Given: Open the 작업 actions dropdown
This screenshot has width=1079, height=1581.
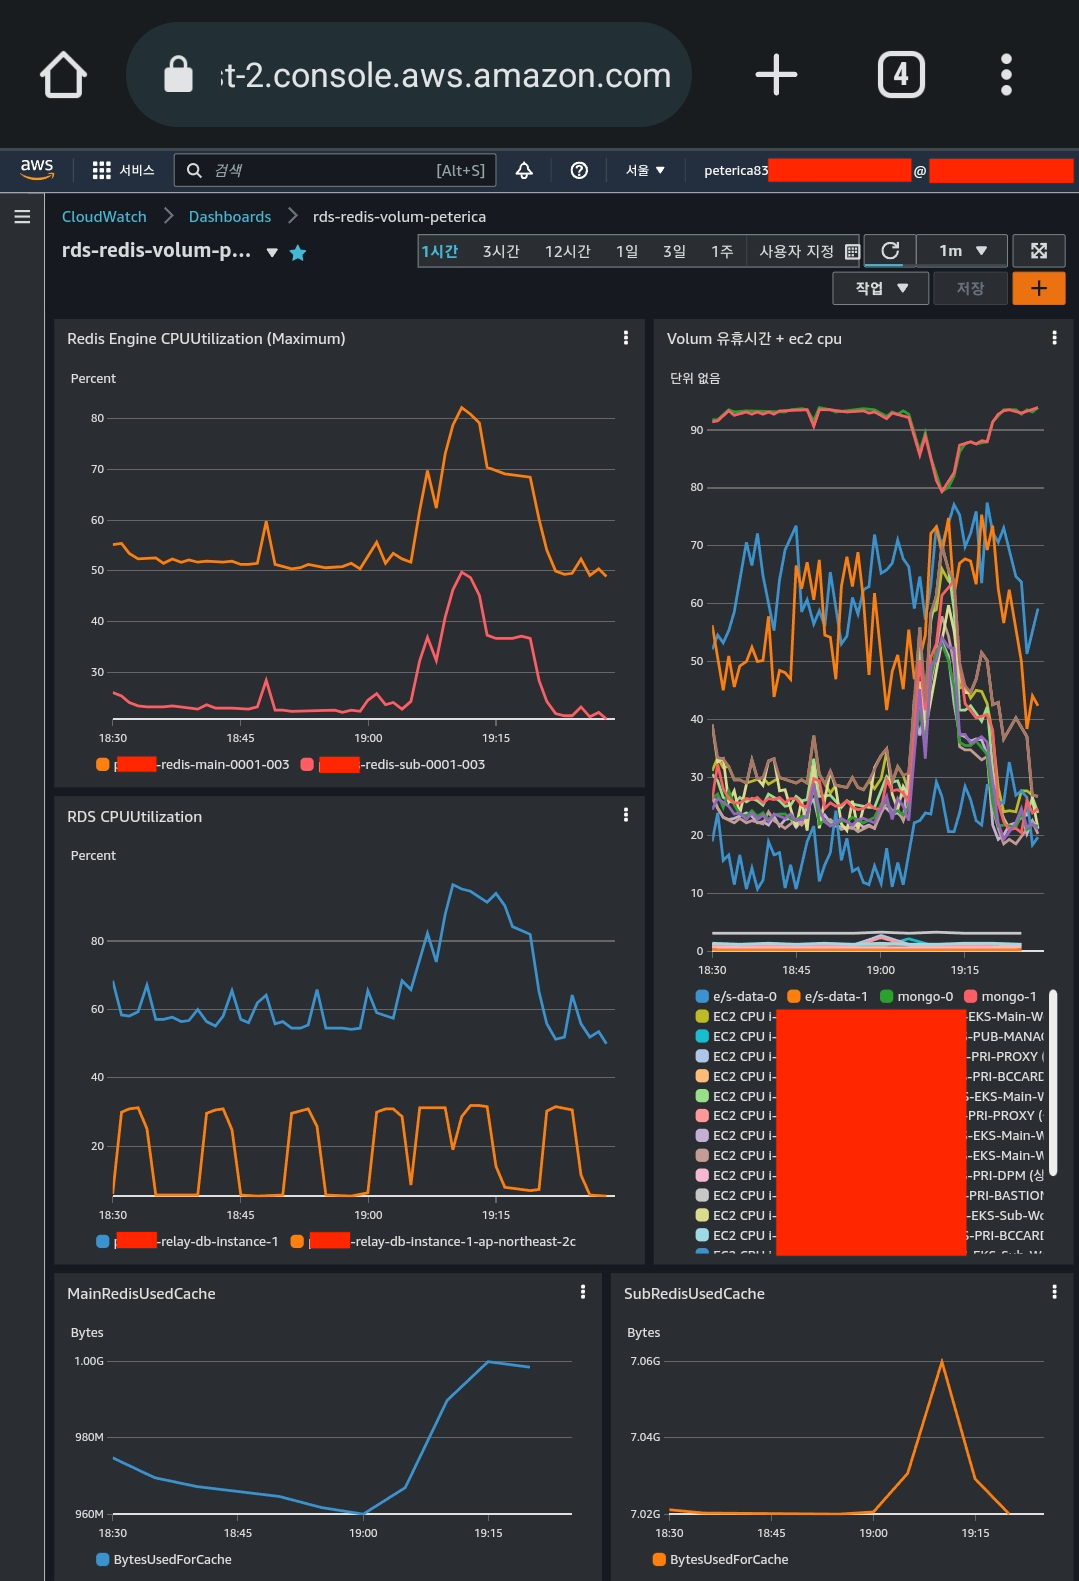Looking at the screenshot, I should (x=881, y=288).
